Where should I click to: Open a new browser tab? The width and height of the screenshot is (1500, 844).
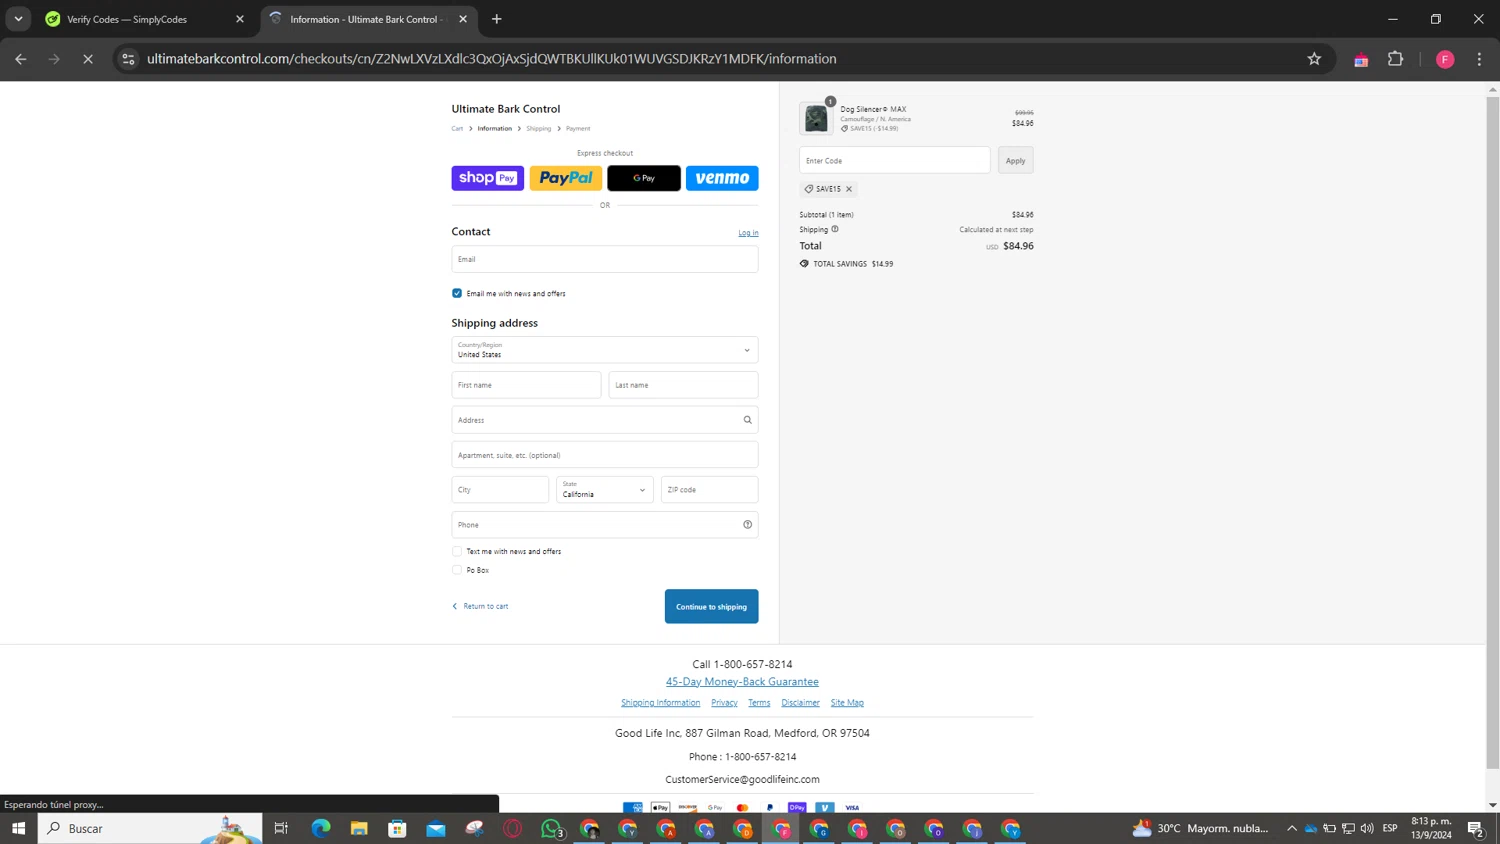click(497, 19)
